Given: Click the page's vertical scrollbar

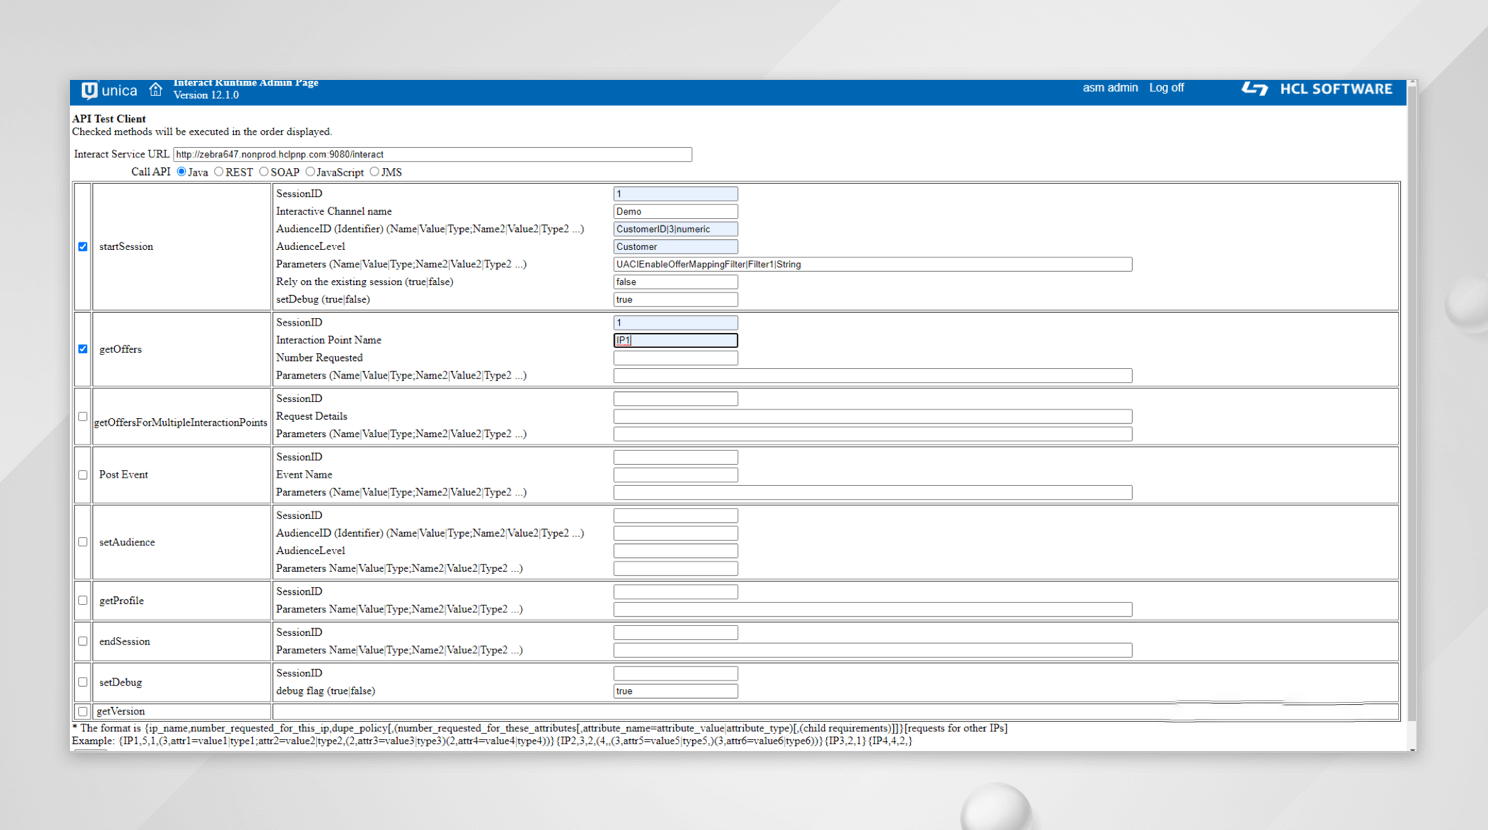Looking at the screenshot, I should coord(1412,400).
